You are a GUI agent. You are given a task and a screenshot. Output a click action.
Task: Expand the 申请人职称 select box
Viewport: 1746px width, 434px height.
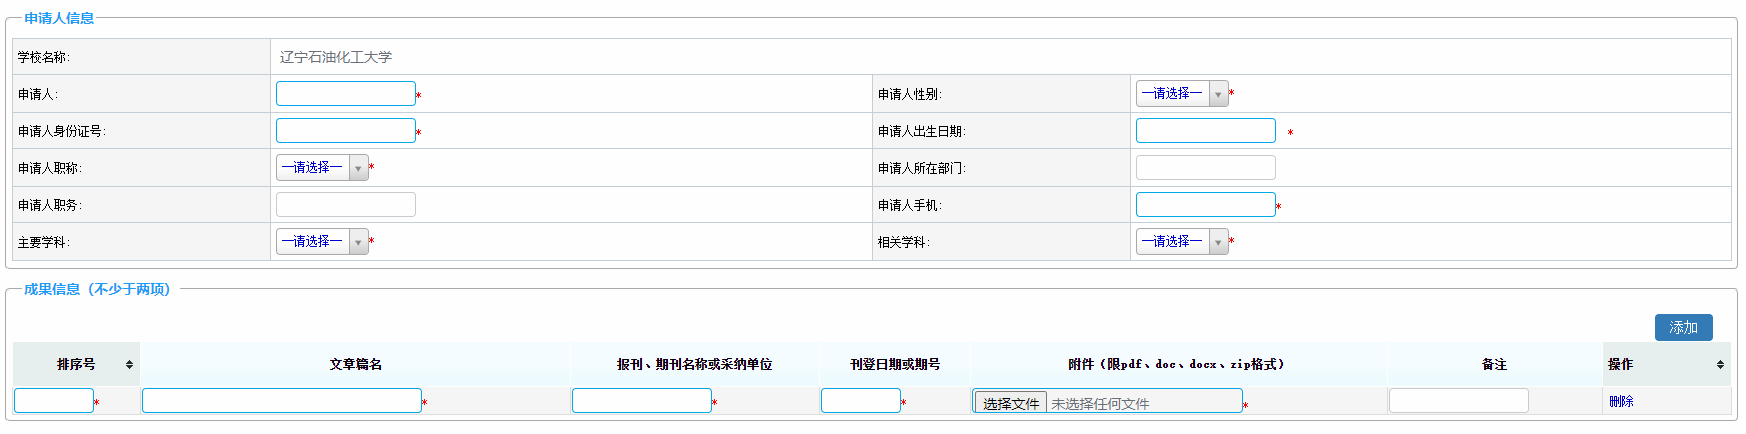tap(322, 168)
